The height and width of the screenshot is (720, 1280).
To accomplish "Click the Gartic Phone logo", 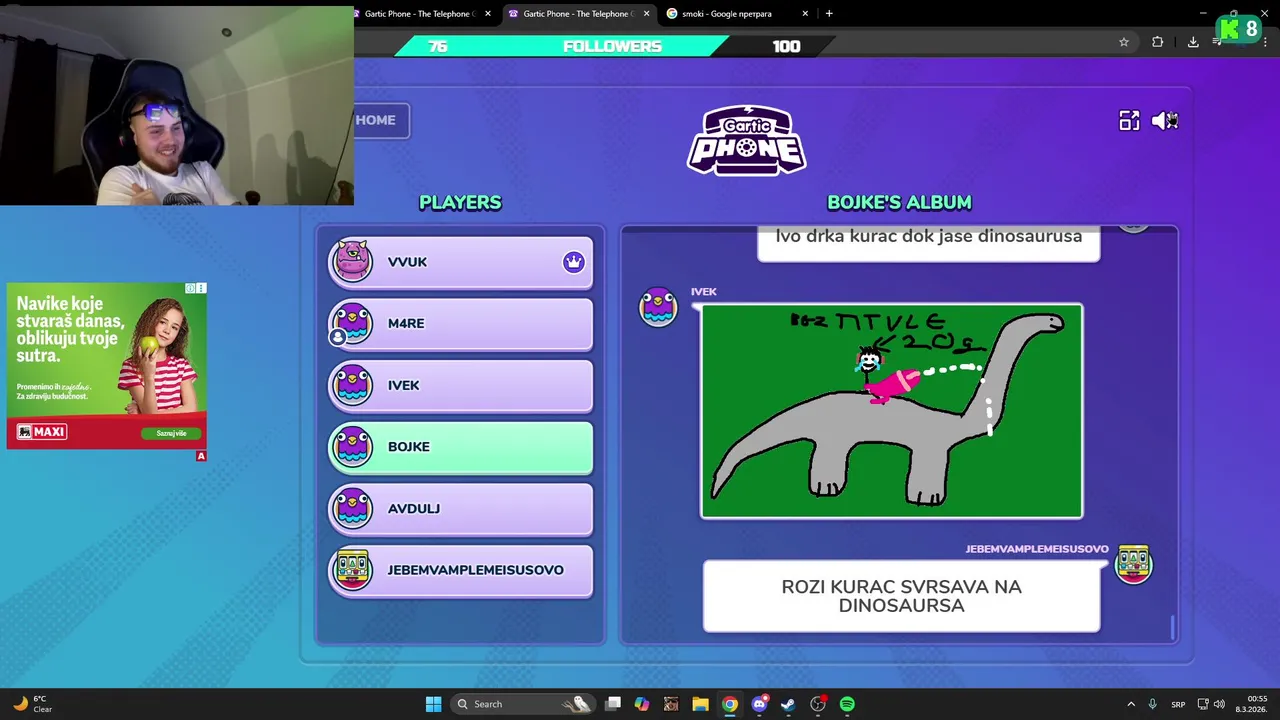I will (x=746, y=140).
